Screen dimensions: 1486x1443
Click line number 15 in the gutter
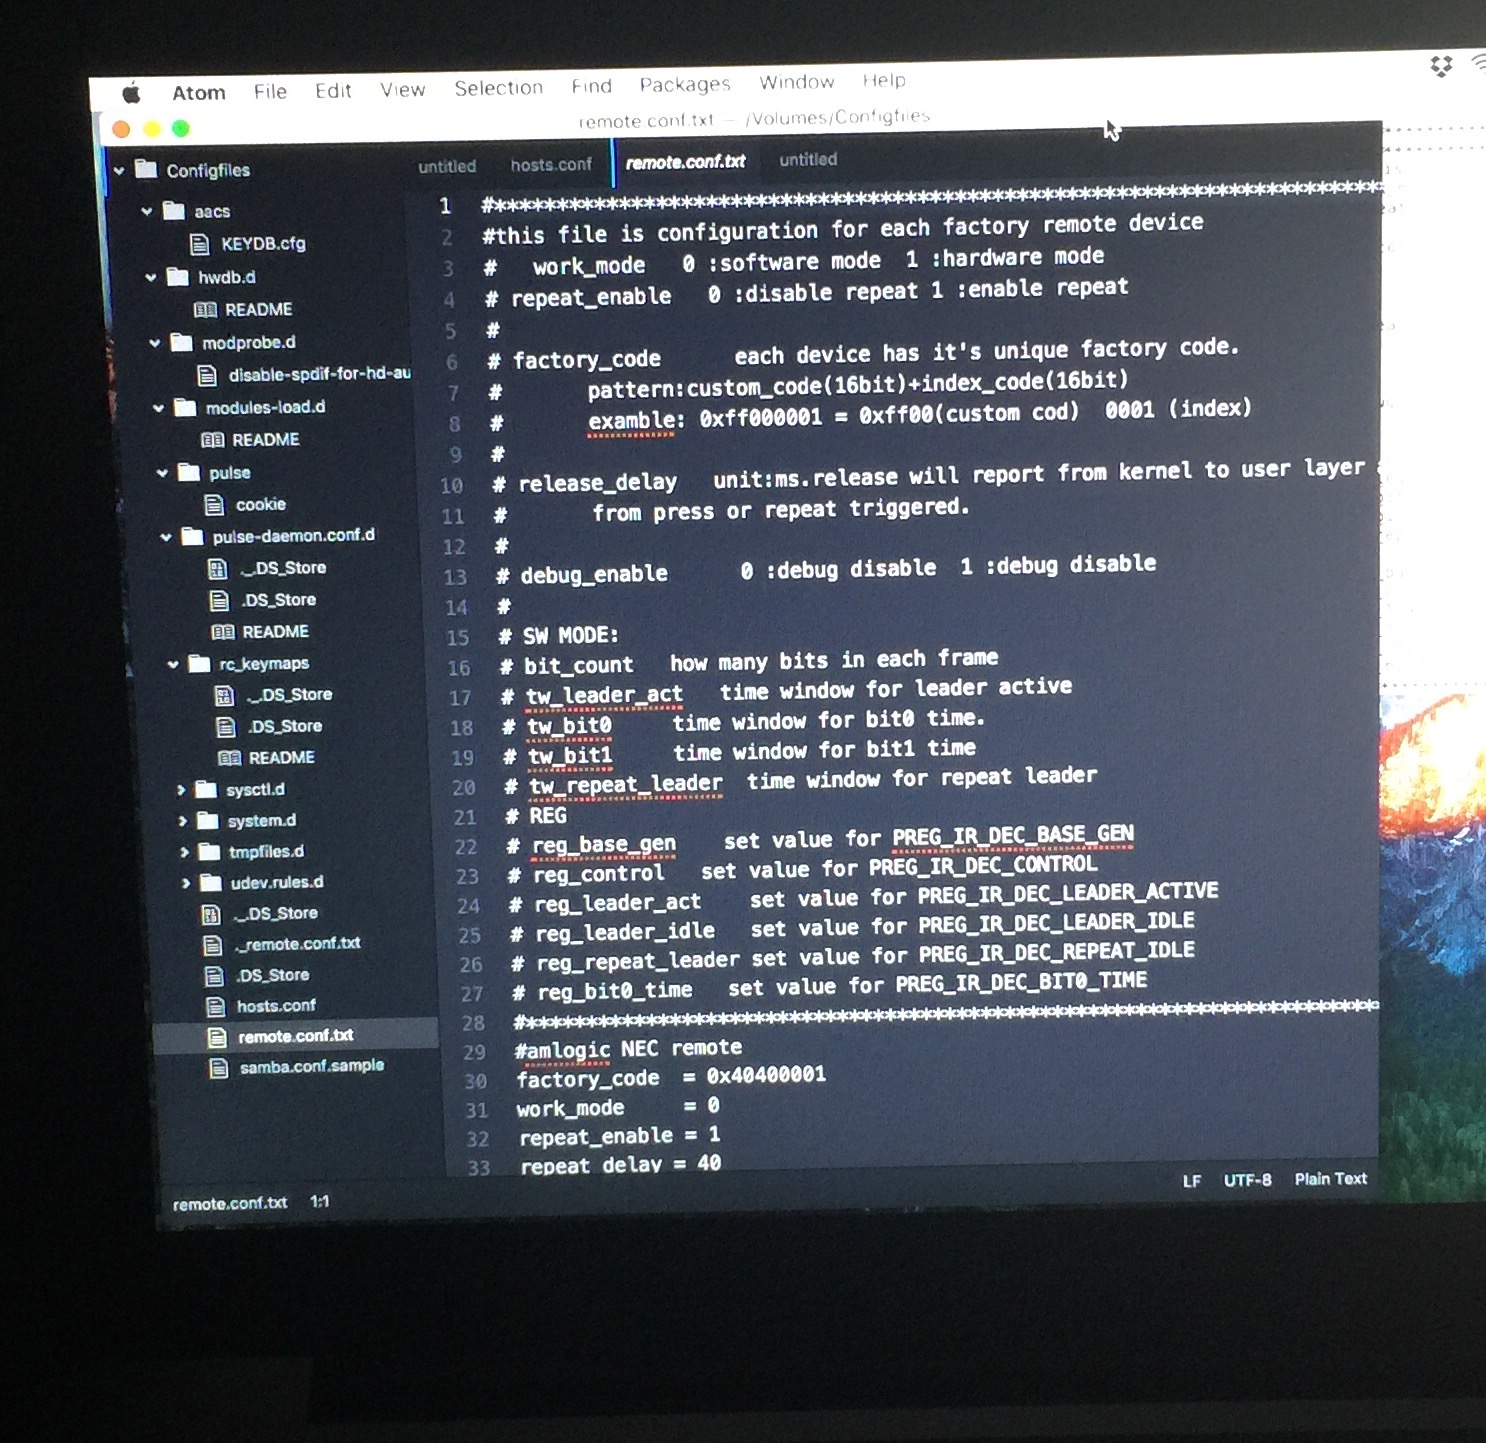pos(457,638)
